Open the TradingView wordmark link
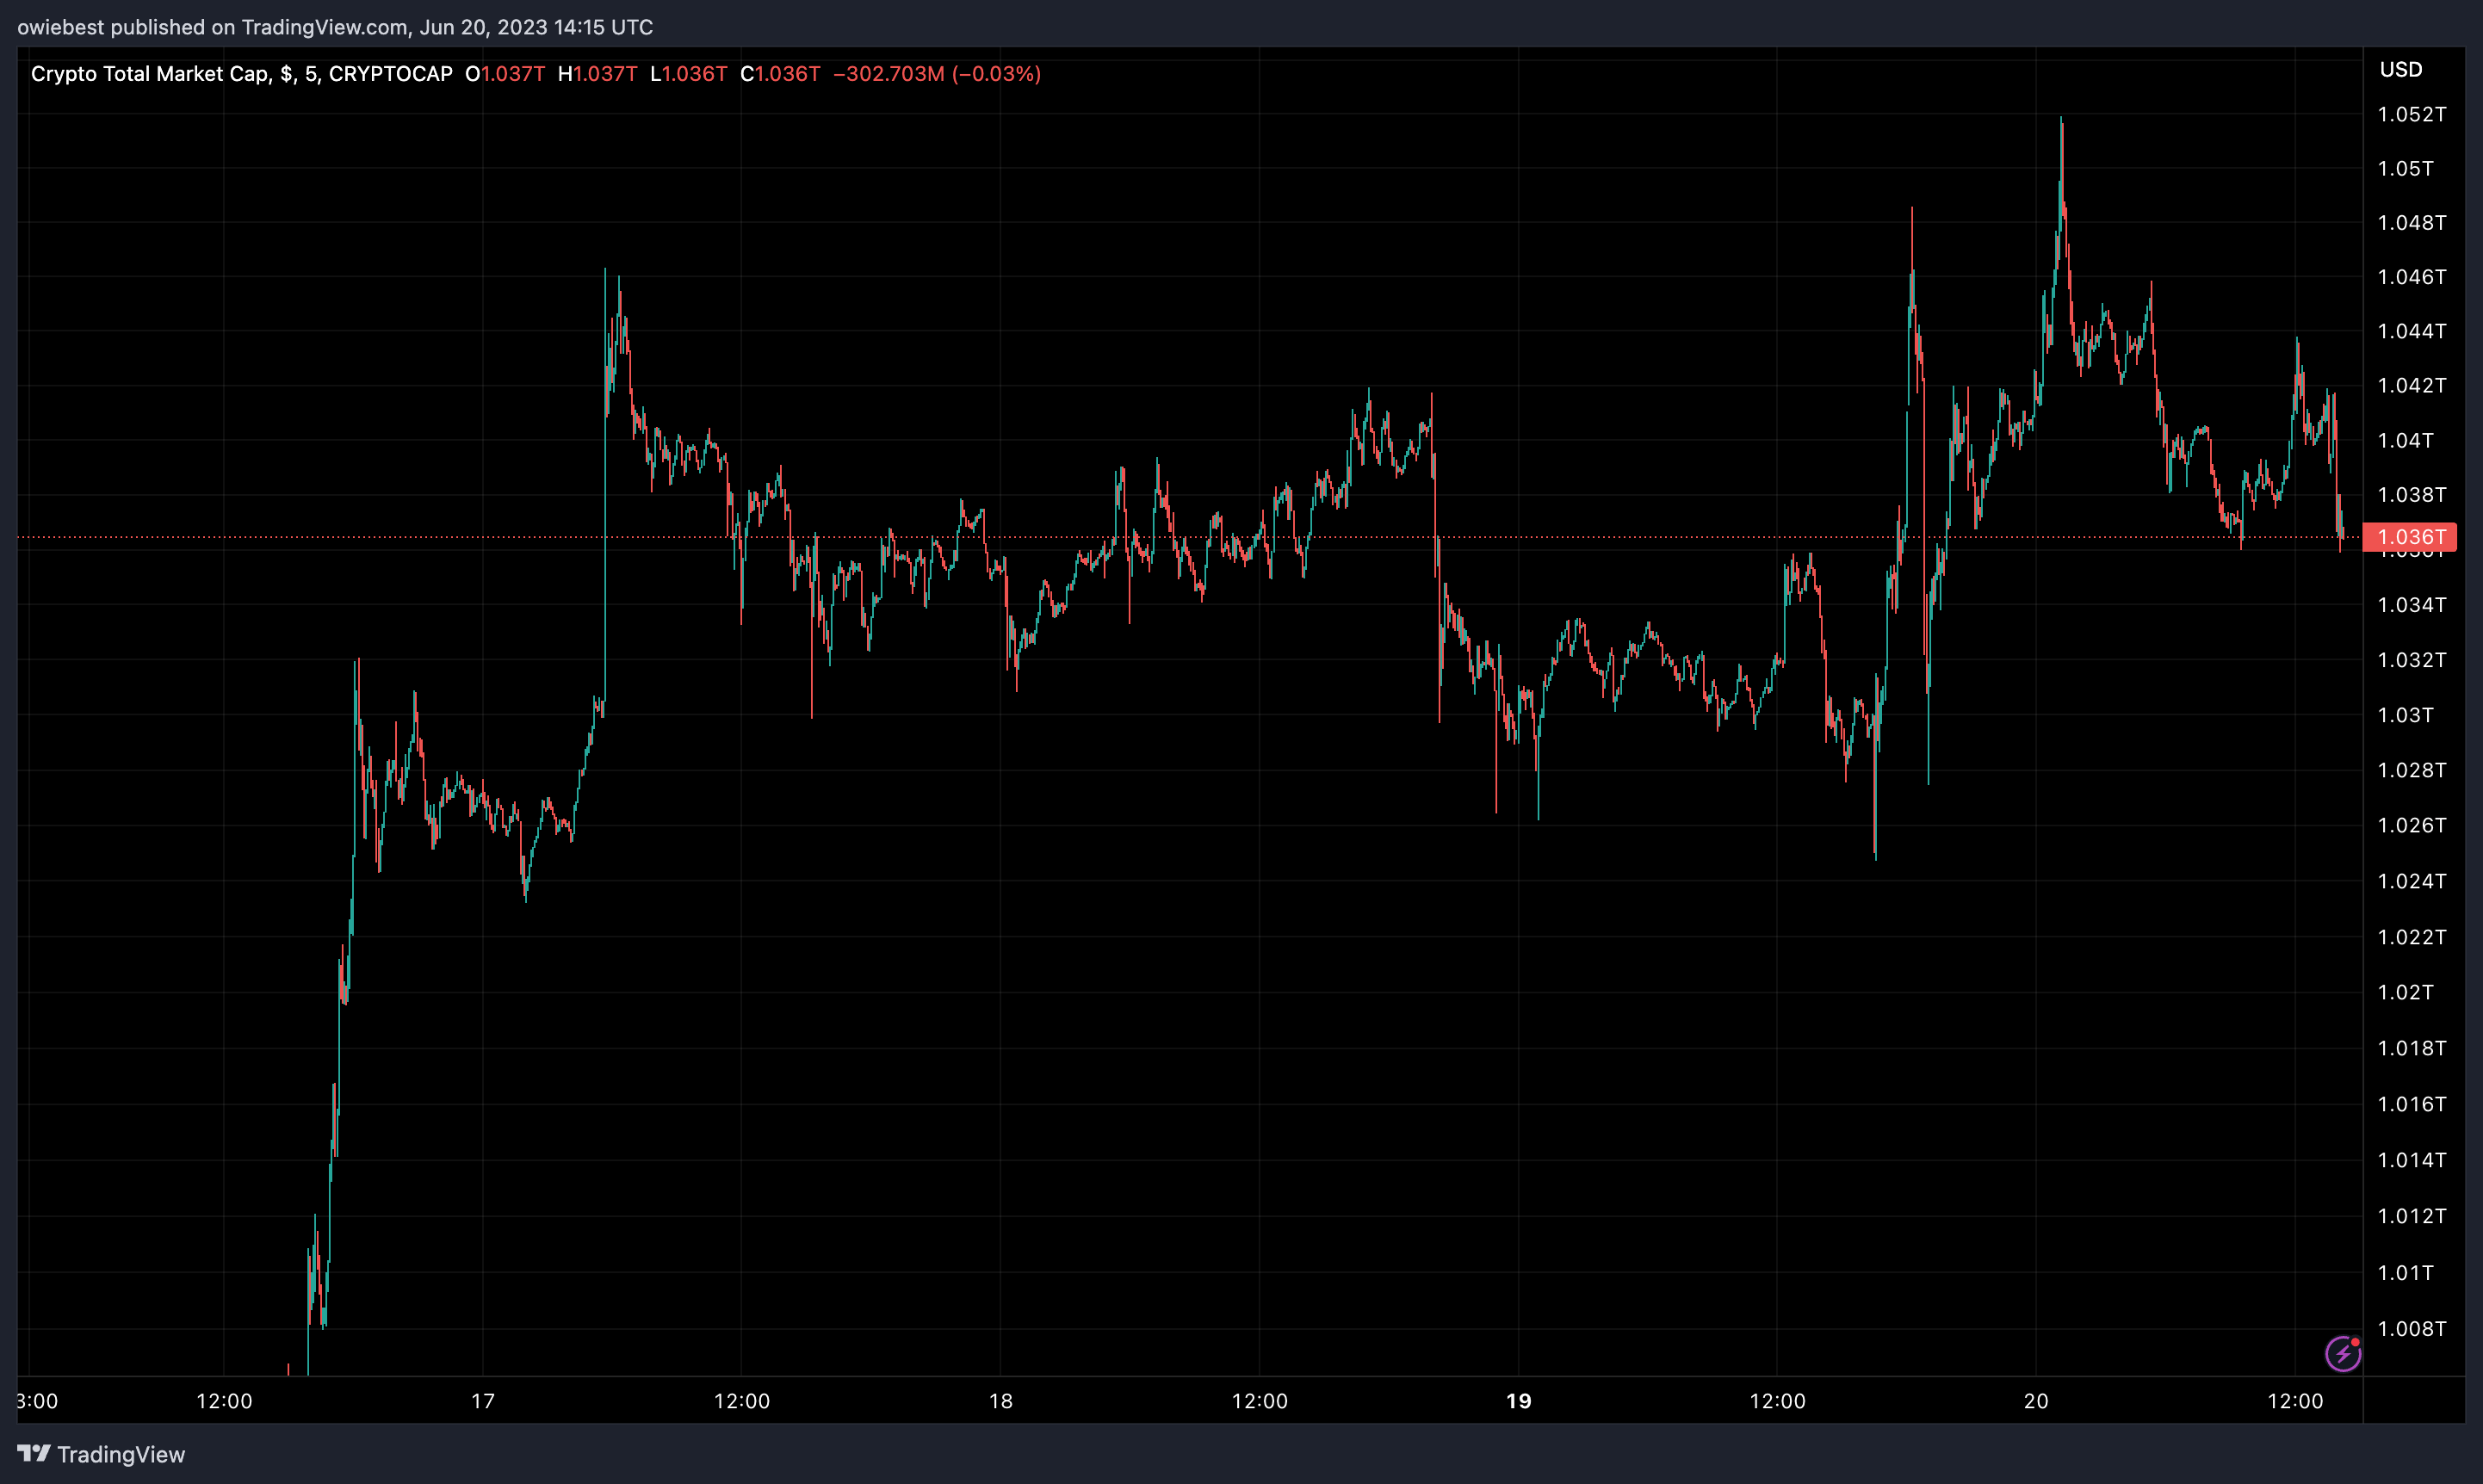This screenshot has height=1484, width=2483. click(x=121, y=1454)
